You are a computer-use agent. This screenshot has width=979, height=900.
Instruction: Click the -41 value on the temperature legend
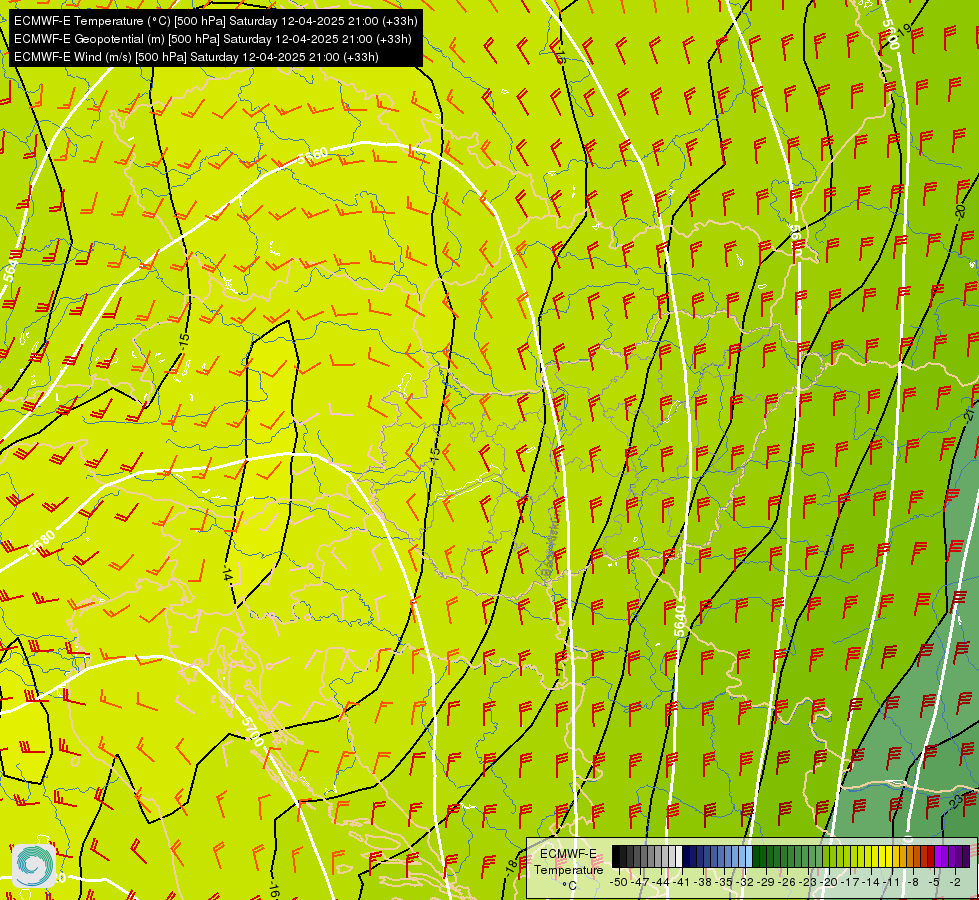tap(682, 882)
